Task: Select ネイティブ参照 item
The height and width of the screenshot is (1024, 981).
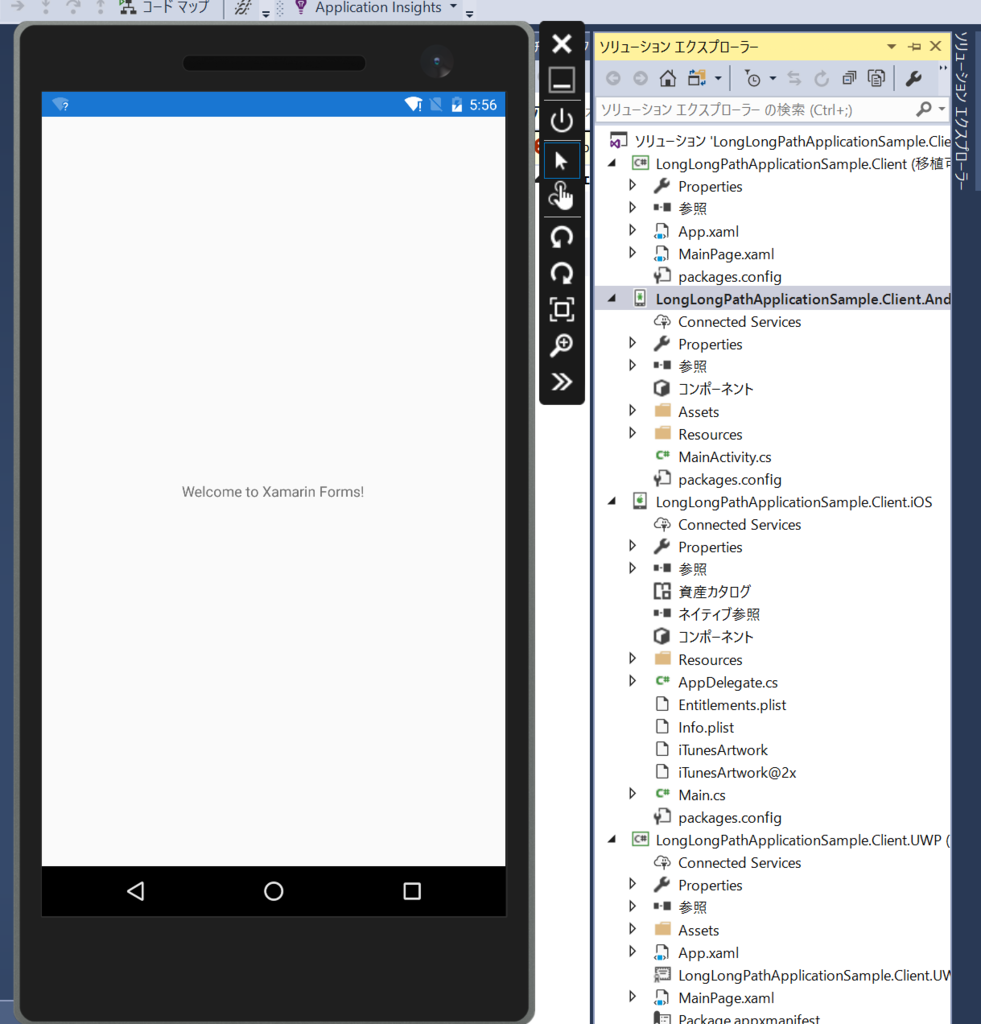Action: 718,614
